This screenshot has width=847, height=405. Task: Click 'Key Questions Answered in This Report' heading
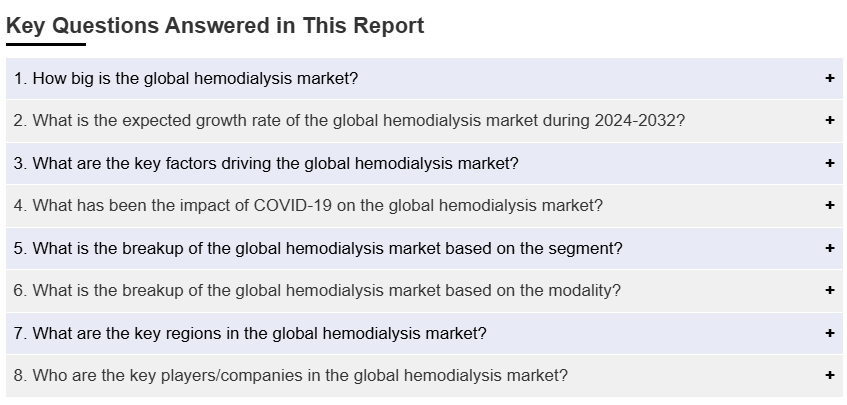pyautogui.click(x=215, y=26)
